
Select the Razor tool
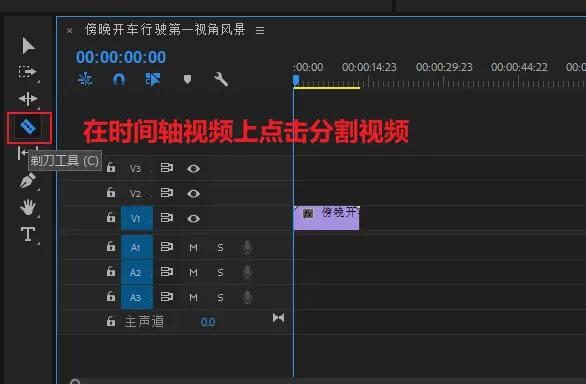point(28,127)
